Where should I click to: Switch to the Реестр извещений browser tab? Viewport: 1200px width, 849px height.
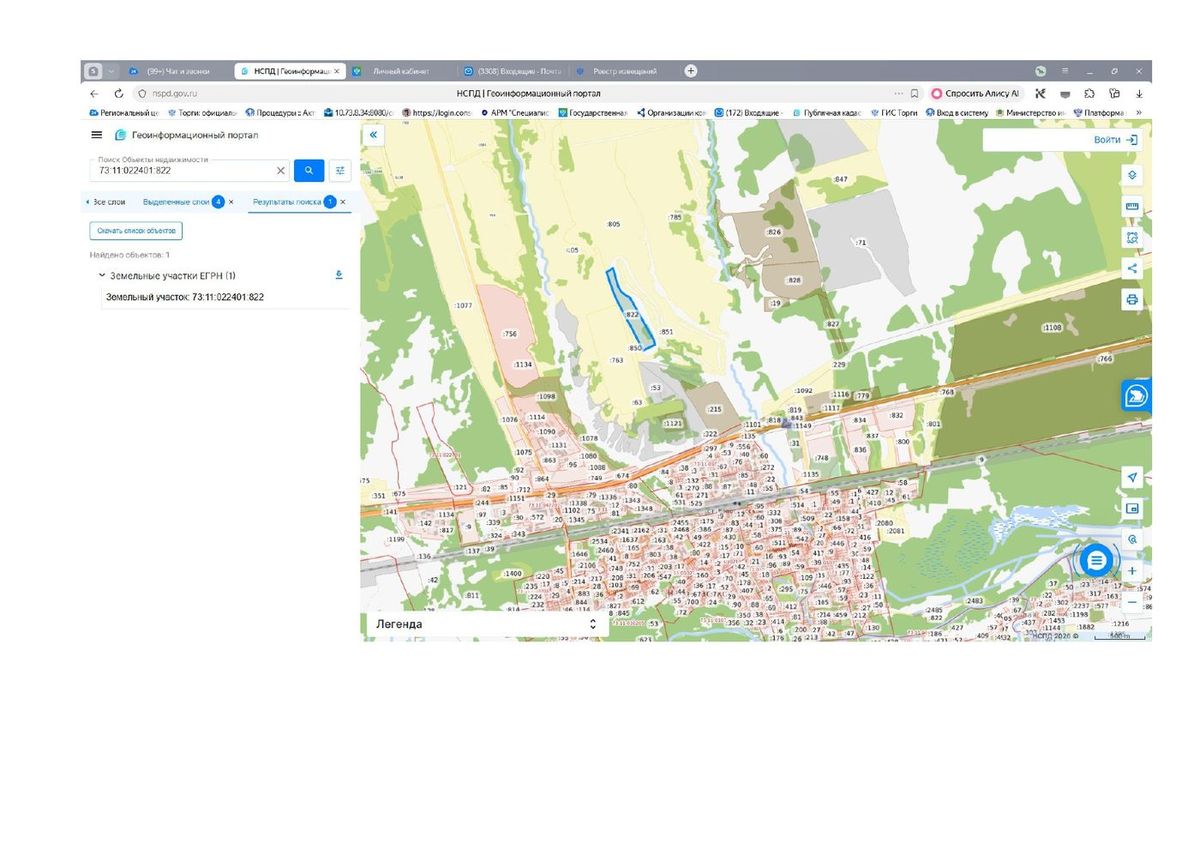[x=624, y=72]
